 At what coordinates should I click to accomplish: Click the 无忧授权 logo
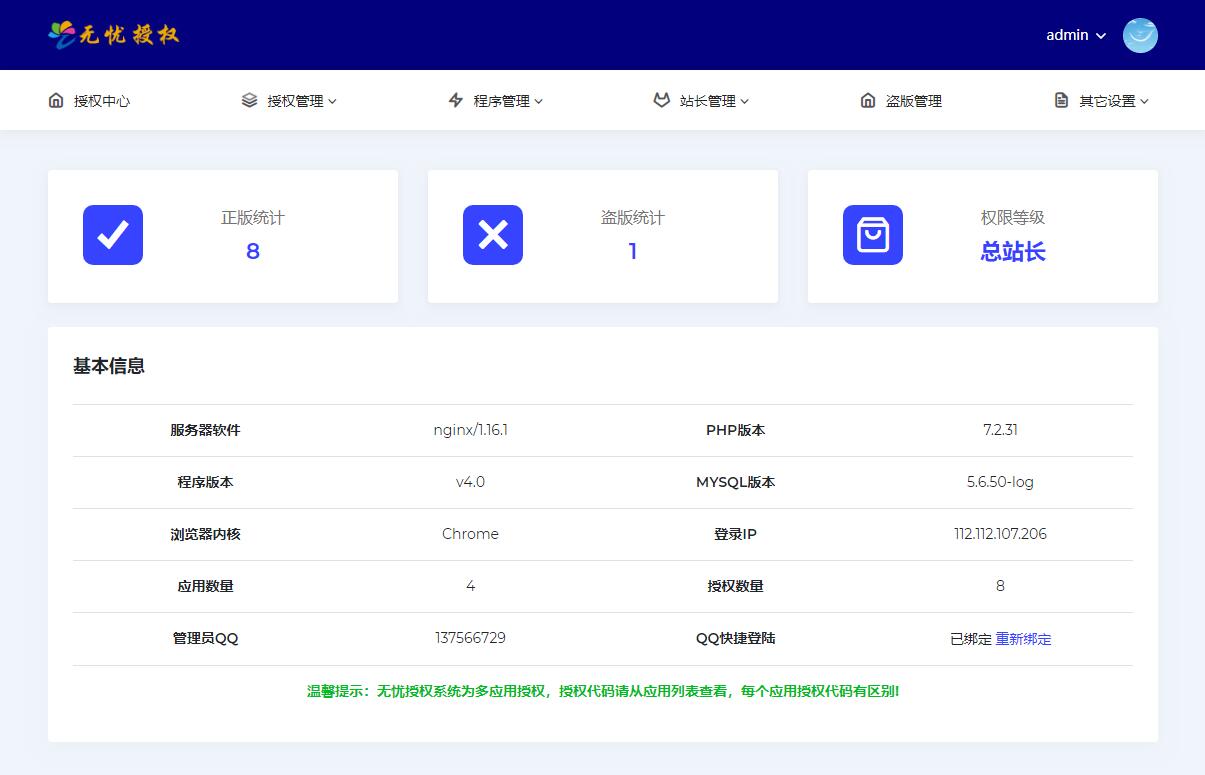point(113,34)
